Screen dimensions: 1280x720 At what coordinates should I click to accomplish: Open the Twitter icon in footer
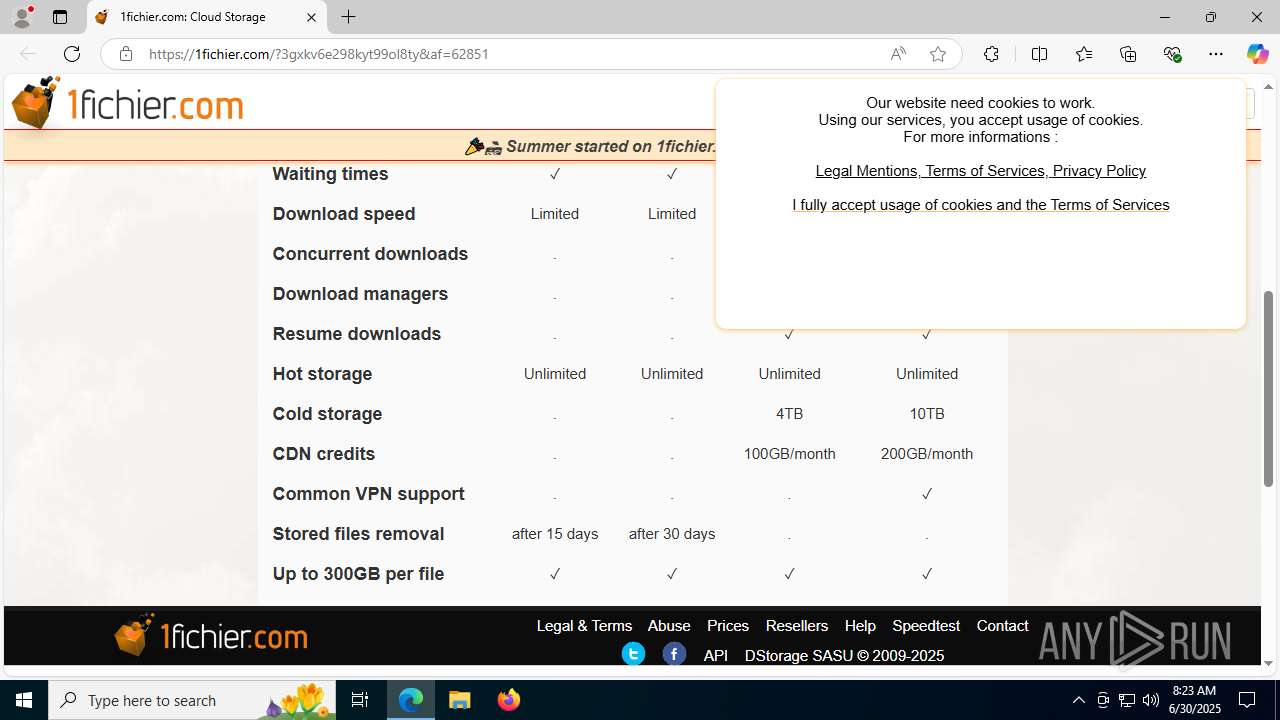click(x=633, y=654)
